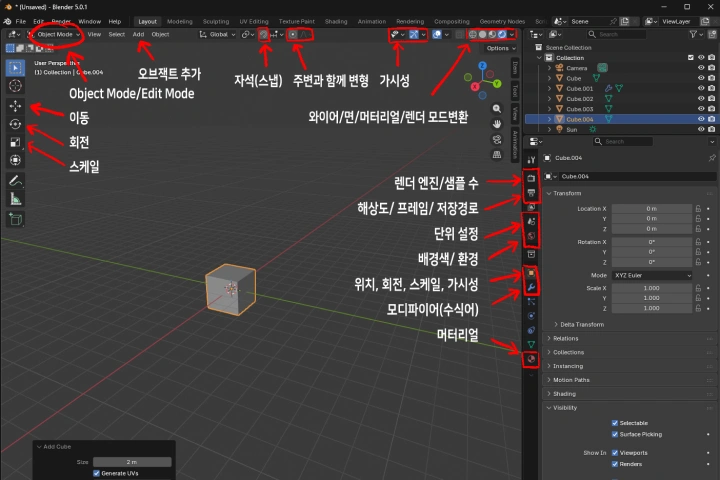Hide Cube.002 with its eye icon
This screenshot has height=480, width=720.
point(701,99)
